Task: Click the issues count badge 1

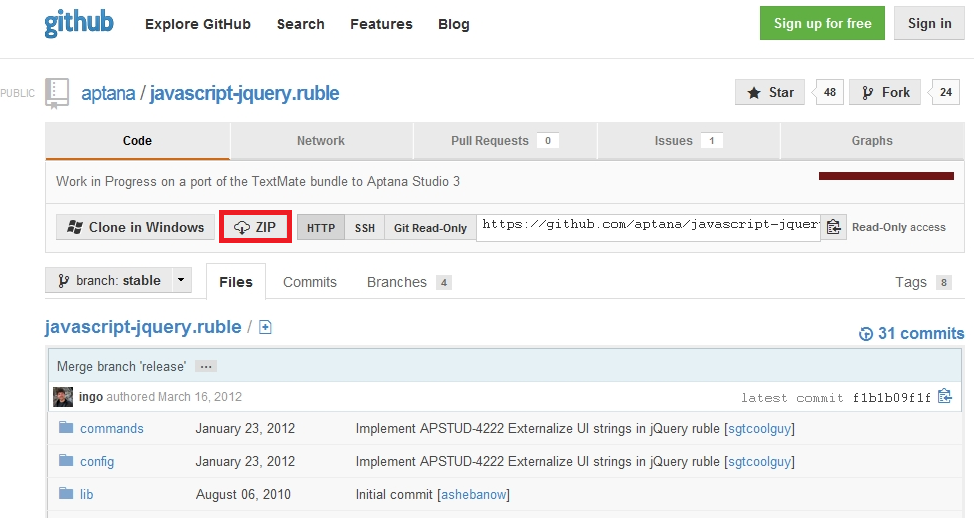Action: pos(712,141)
